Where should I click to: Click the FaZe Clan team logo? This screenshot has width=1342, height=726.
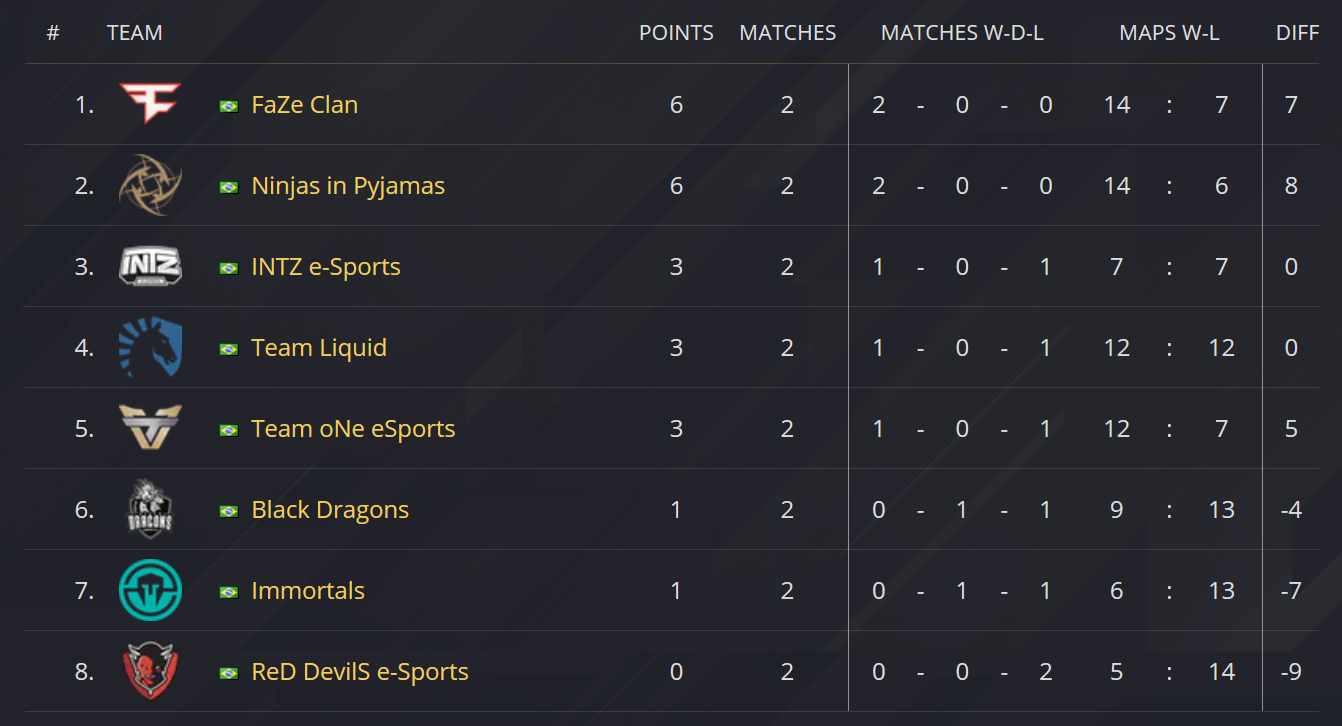point(150,104)
